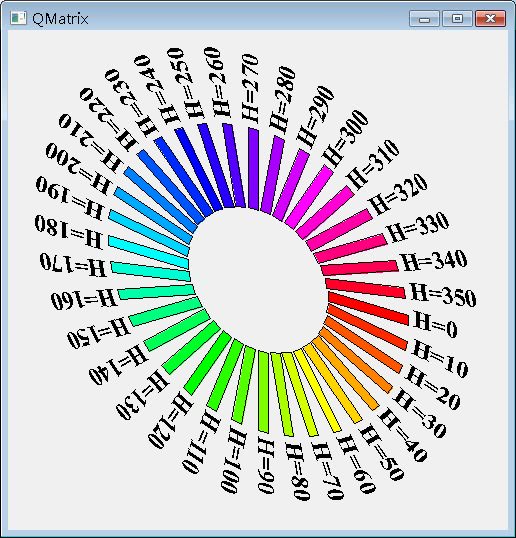Click the red bar labeled H=0
This screenshot has width=516, height=538.
(x=368, y=308)
